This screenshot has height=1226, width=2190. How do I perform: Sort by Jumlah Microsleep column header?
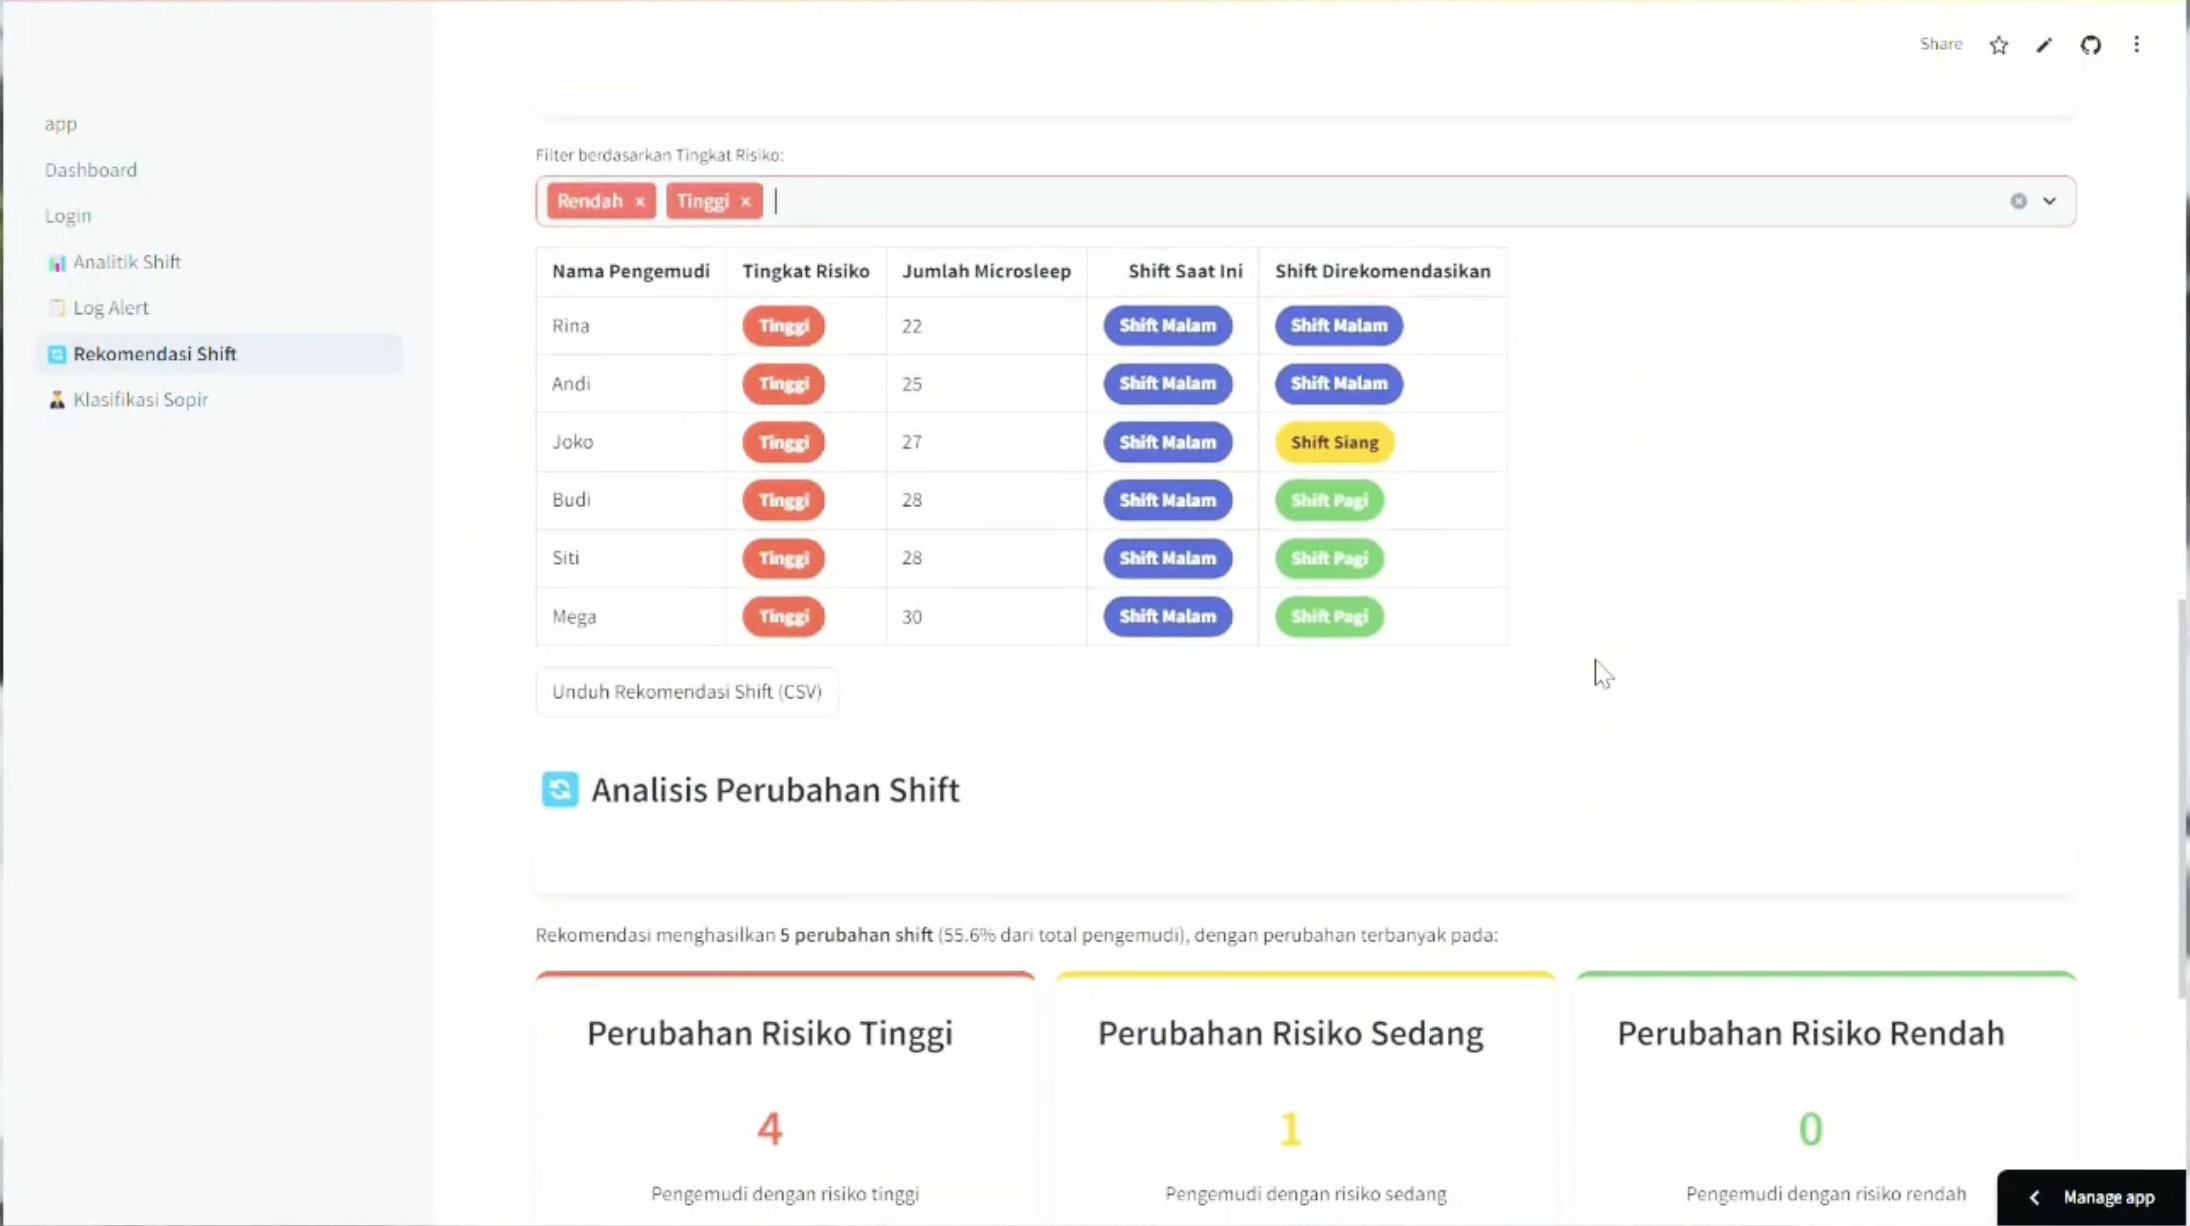pos(986,271)
